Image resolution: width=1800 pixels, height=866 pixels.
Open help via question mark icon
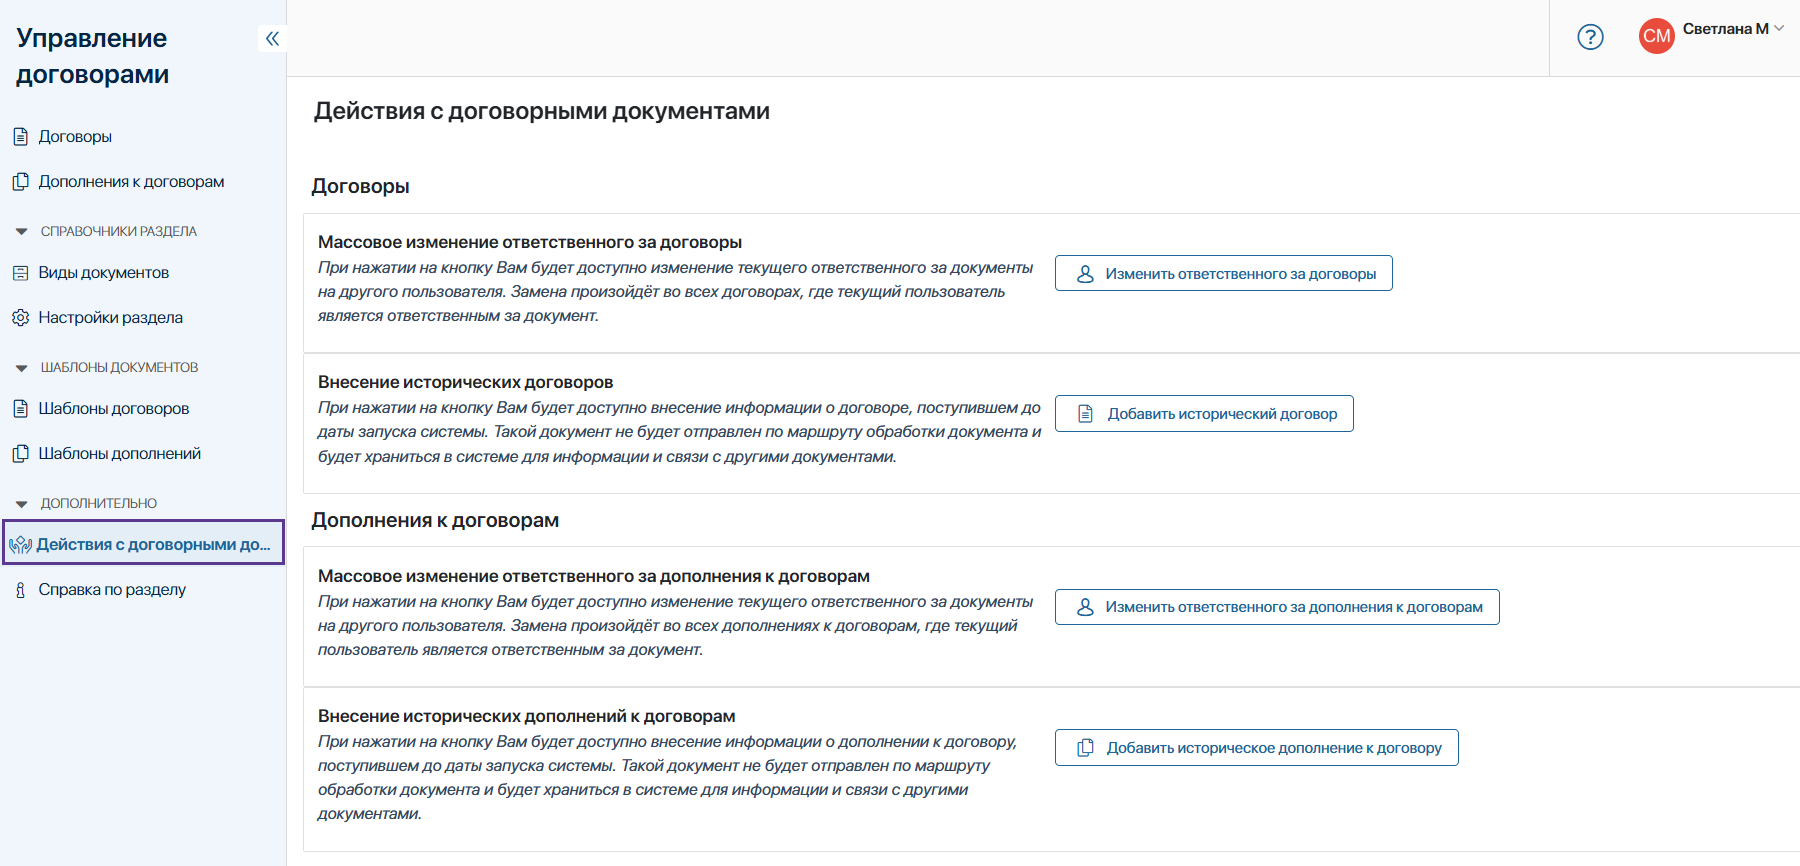point(1590,37)
